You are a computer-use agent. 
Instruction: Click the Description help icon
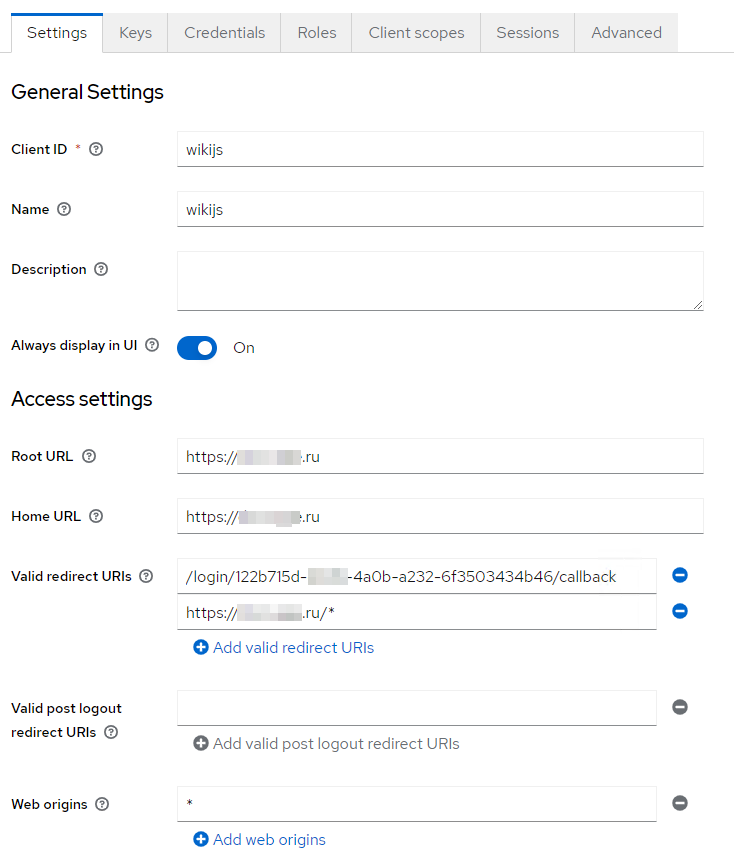(101, 269)
